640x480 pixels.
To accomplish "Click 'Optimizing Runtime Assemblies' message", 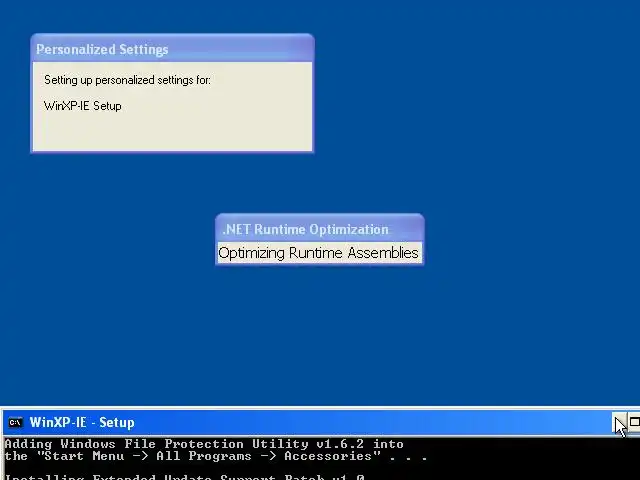I will click(318, 253).
